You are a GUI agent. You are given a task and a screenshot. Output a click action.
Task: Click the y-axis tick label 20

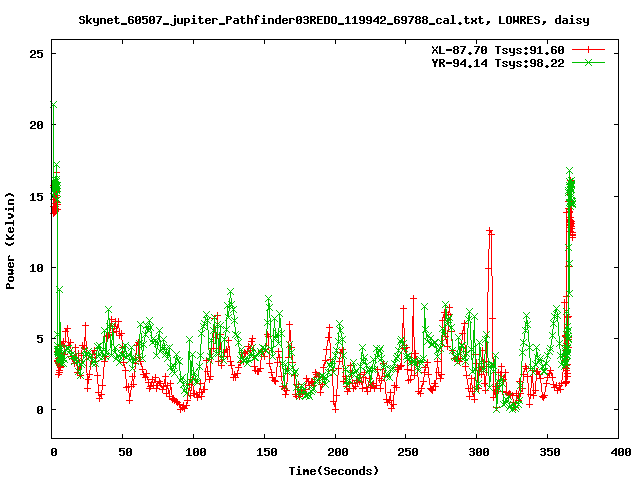click(36, 125)
